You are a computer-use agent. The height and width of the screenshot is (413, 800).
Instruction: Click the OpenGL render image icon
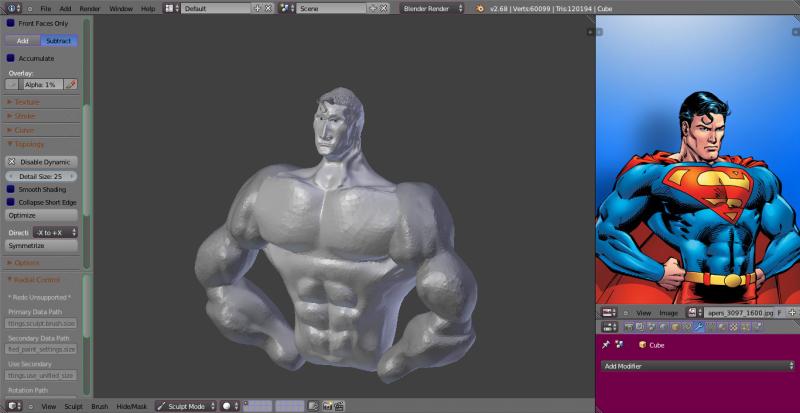point(327,406)
